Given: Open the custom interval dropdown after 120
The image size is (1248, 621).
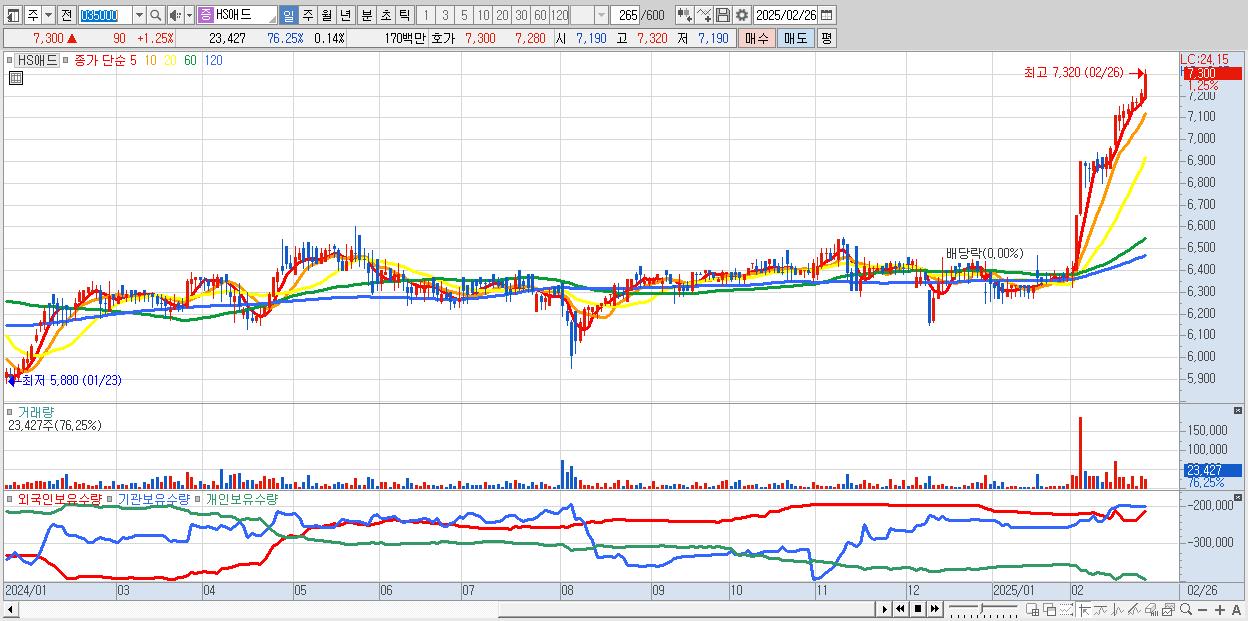Looking at the screenshot, I should click(601, 15).
